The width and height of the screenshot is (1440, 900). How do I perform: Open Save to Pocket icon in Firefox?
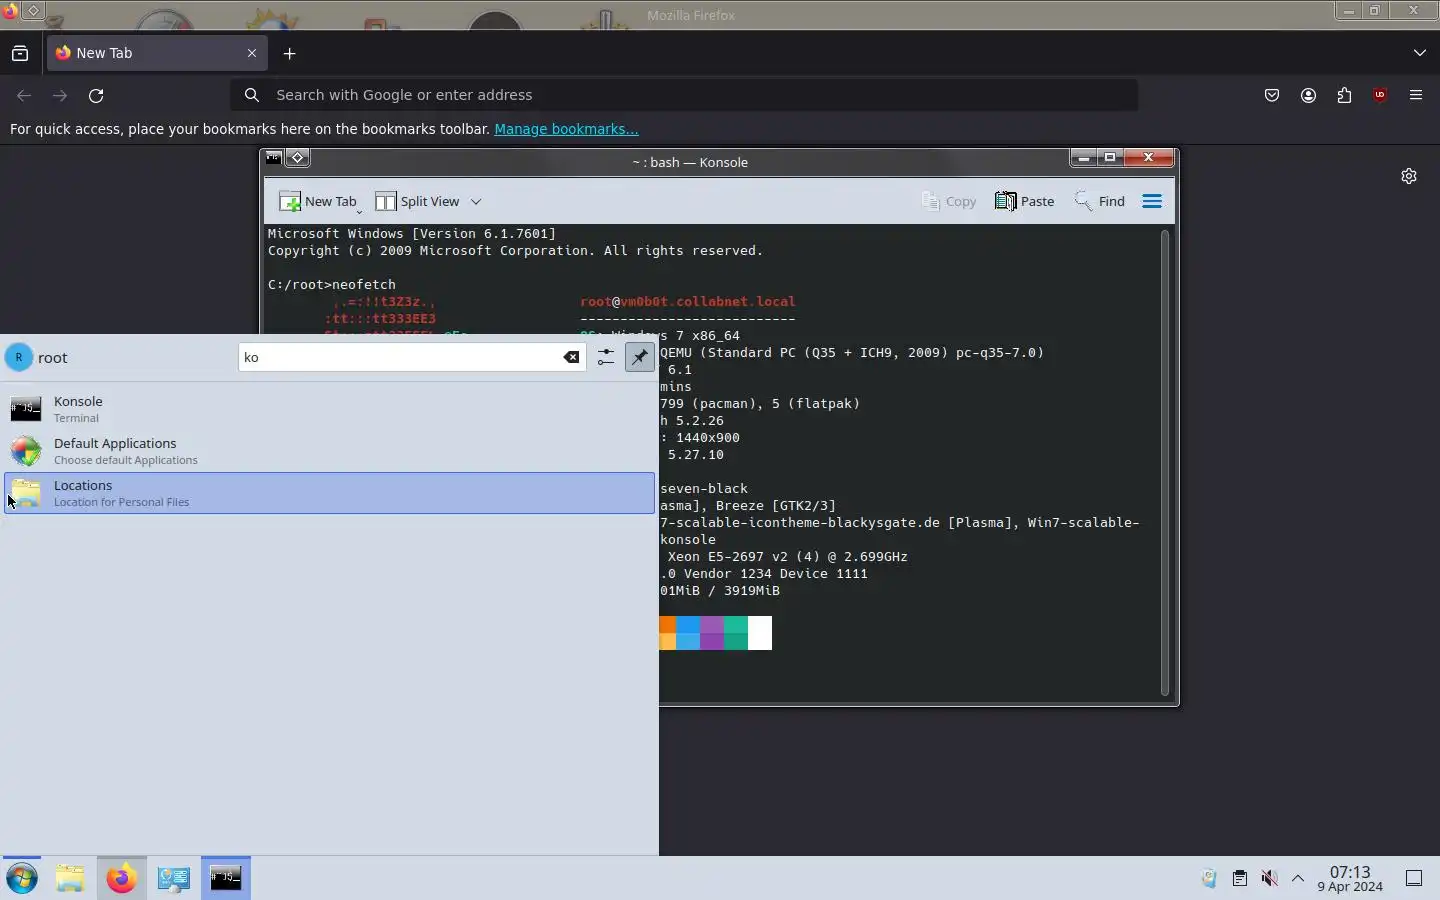tap(1272, 95)
